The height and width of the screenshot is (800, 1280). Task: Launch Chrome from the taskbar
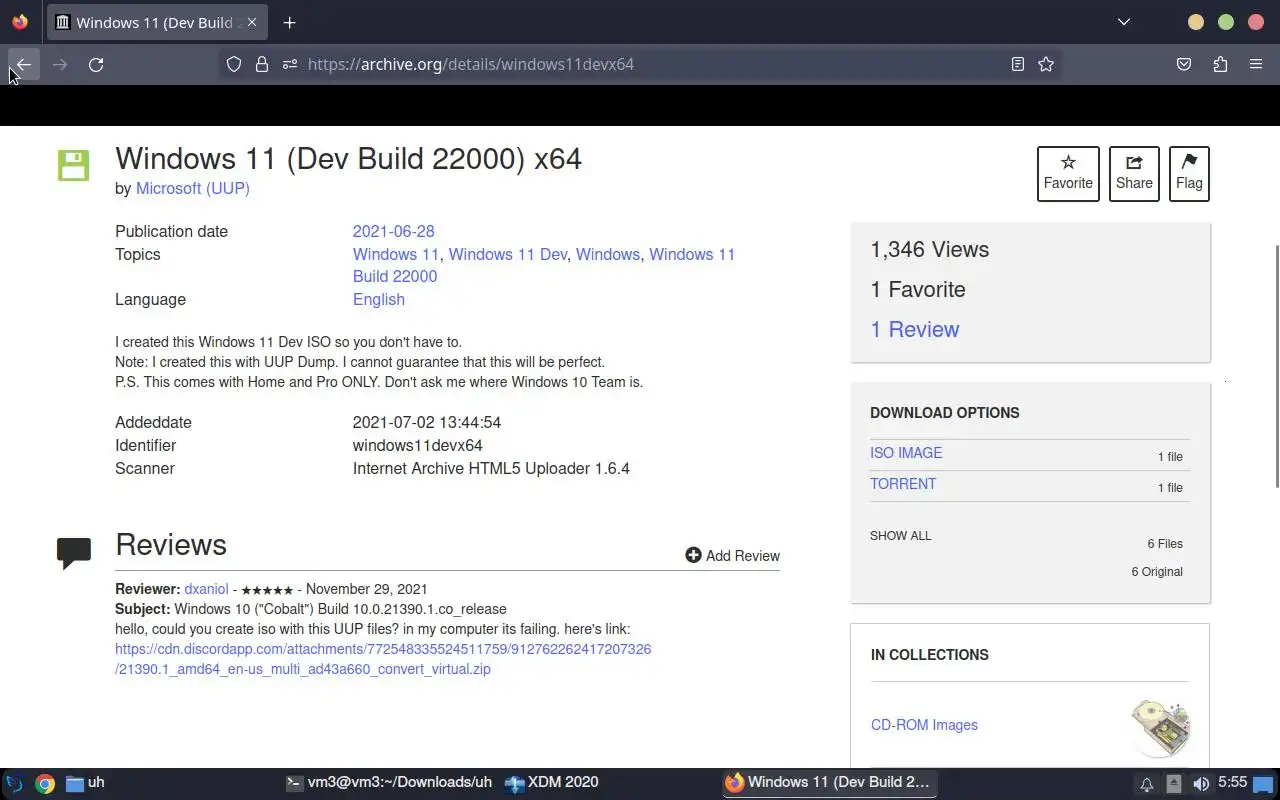coord(44,783)
